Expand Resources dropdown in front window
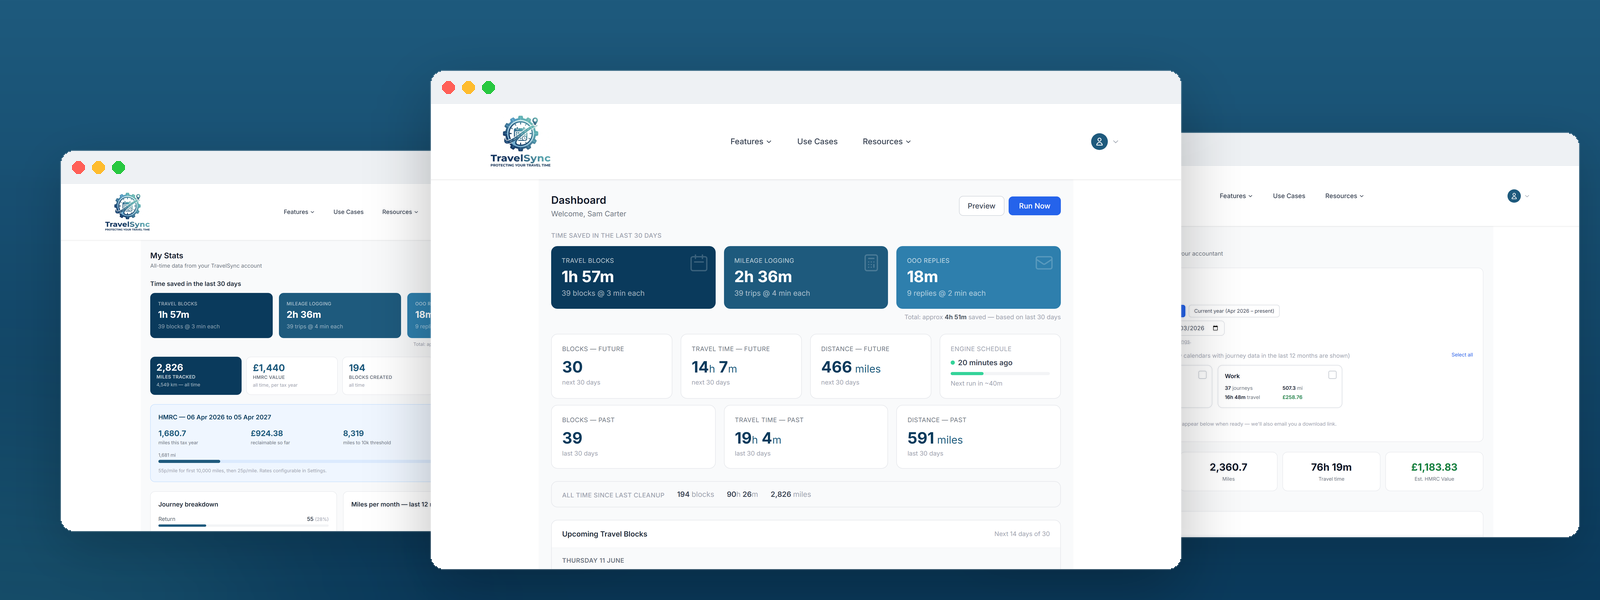The height and width of the screenshot is (600, 1600). (887, 142)
